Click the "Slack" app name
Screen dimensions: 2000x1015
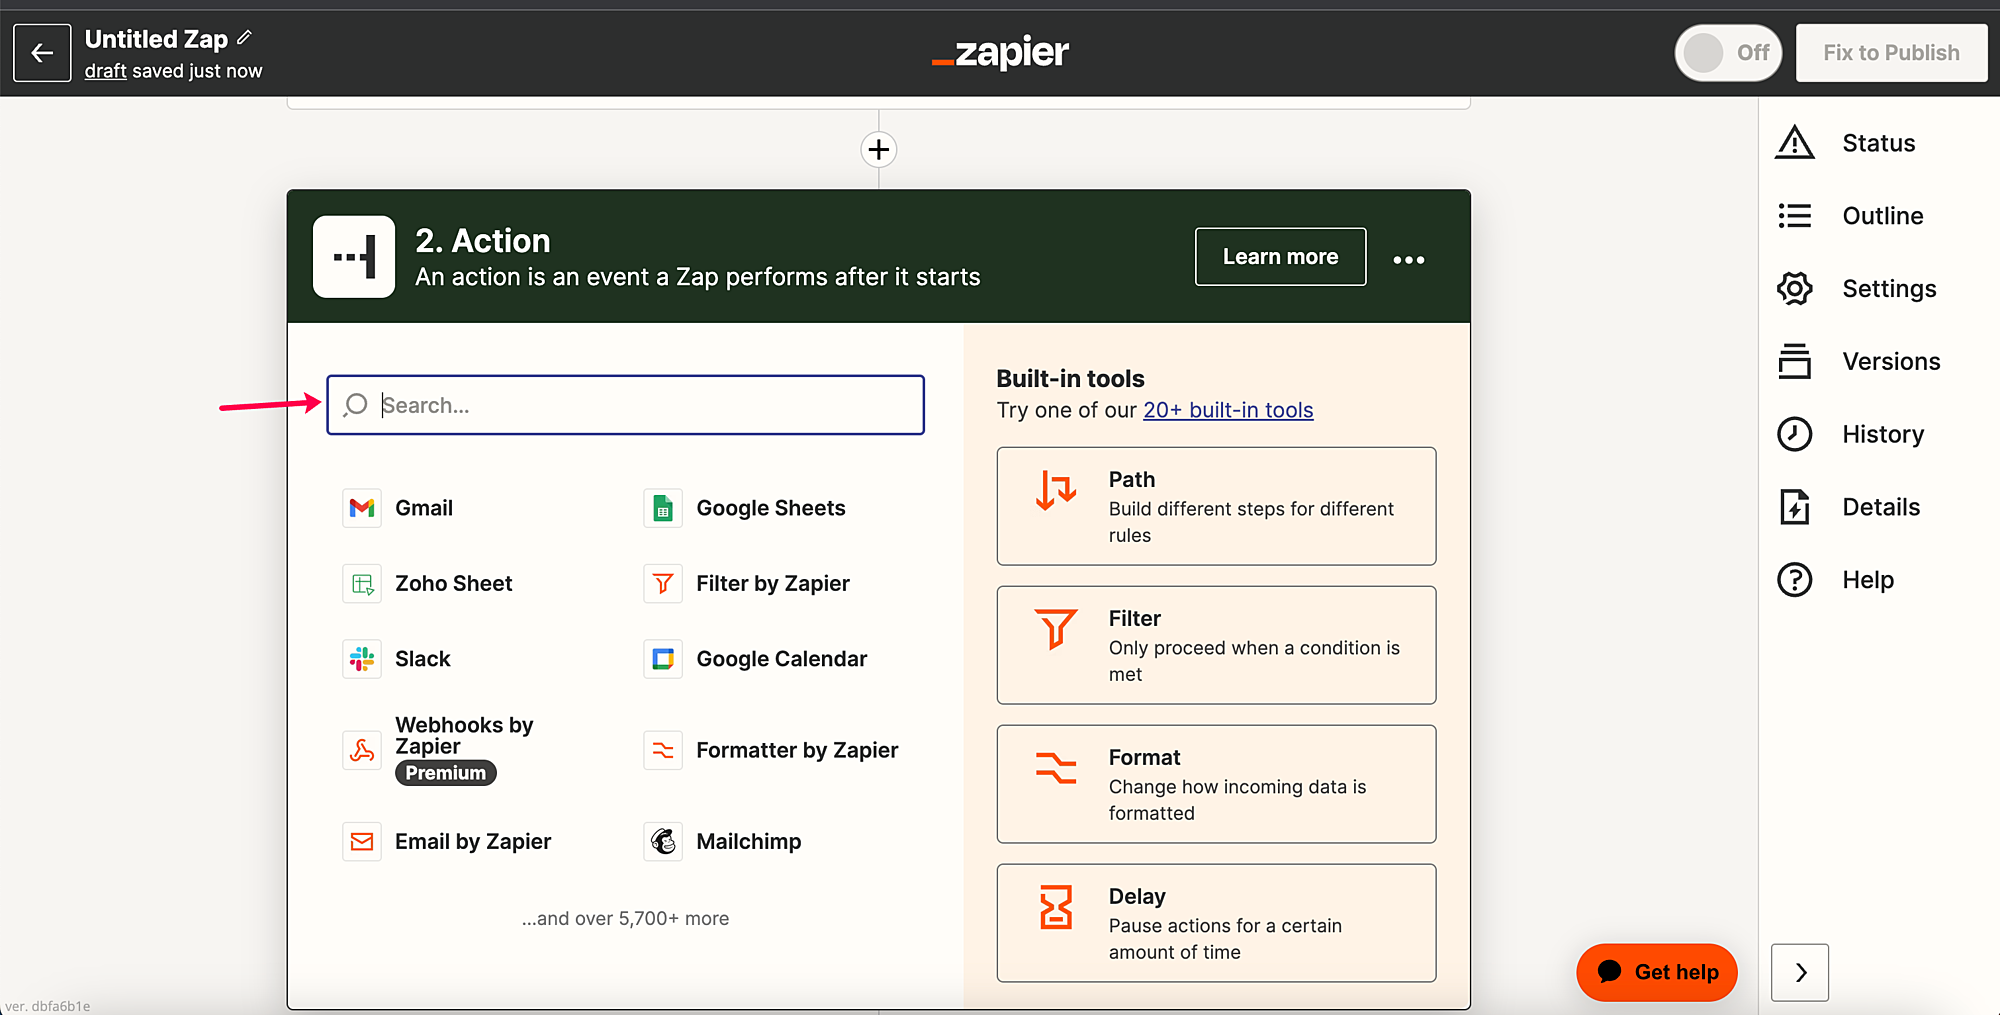pos(423,659)
